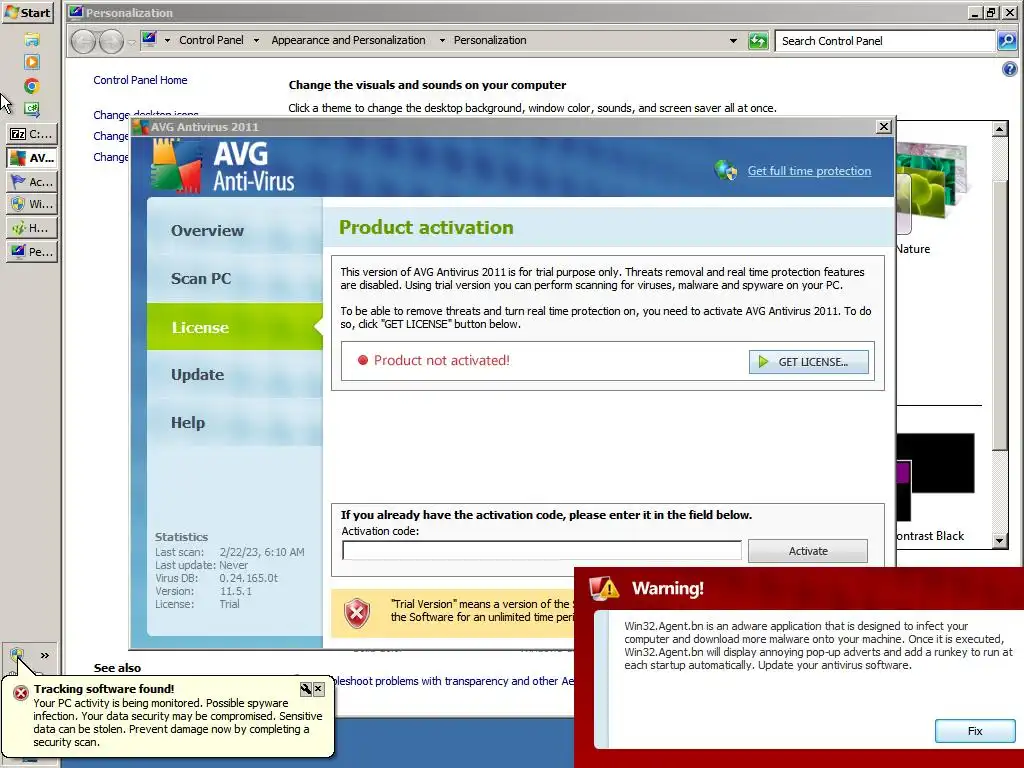Open the Control Panel Home link
Viewport: 1024px width, 768px height.
(140, 80)
